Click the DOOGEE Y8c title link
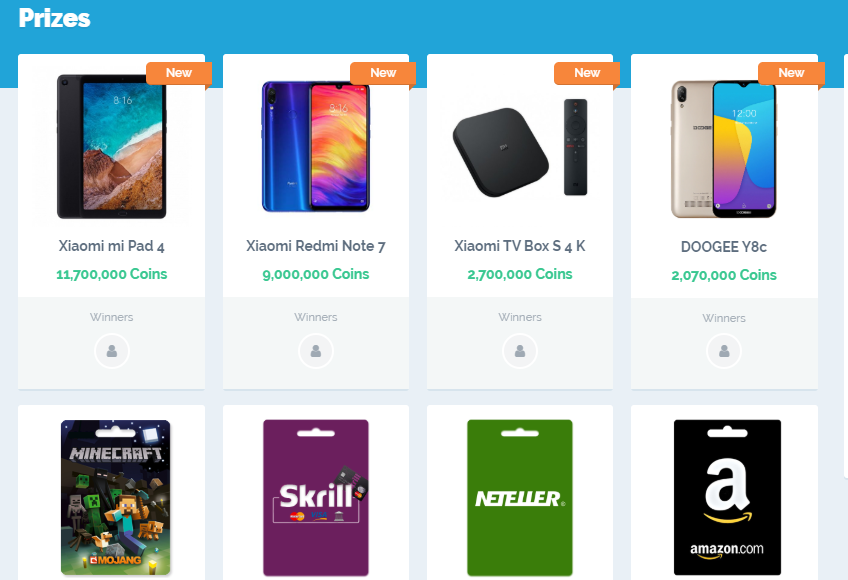 click(x=724, y=247)
